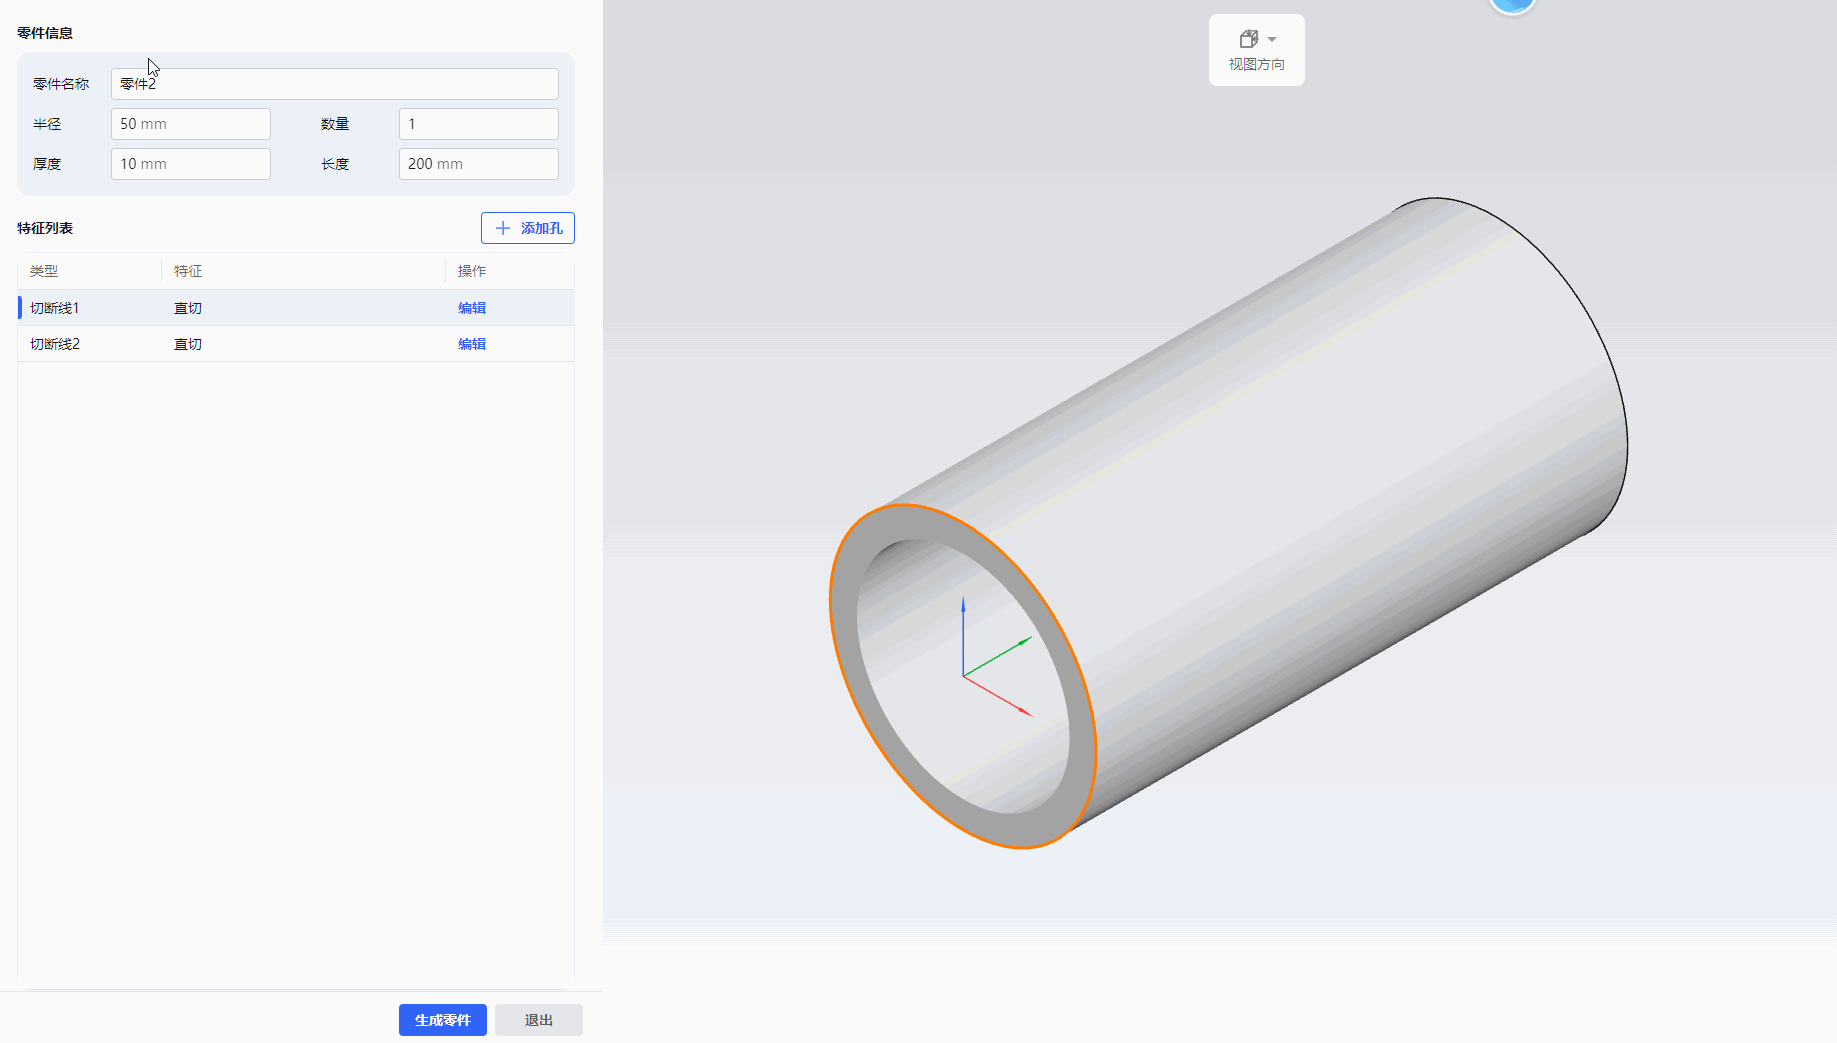The height and width of the screenshot is (1043, 1837).
Task: Focus the 厚度 field showing 10 mm
Action: [x=190, y=164]
